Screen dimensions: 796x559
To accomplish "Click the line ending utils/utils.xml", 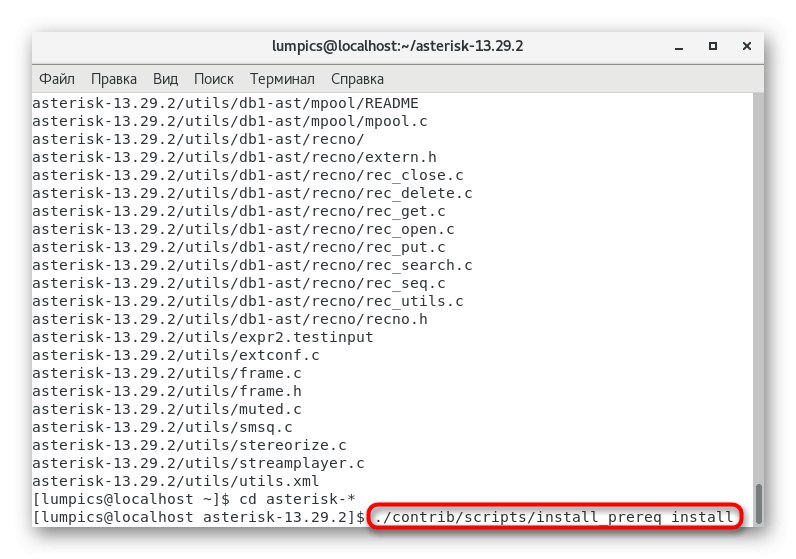I will [x=176, y=481].
